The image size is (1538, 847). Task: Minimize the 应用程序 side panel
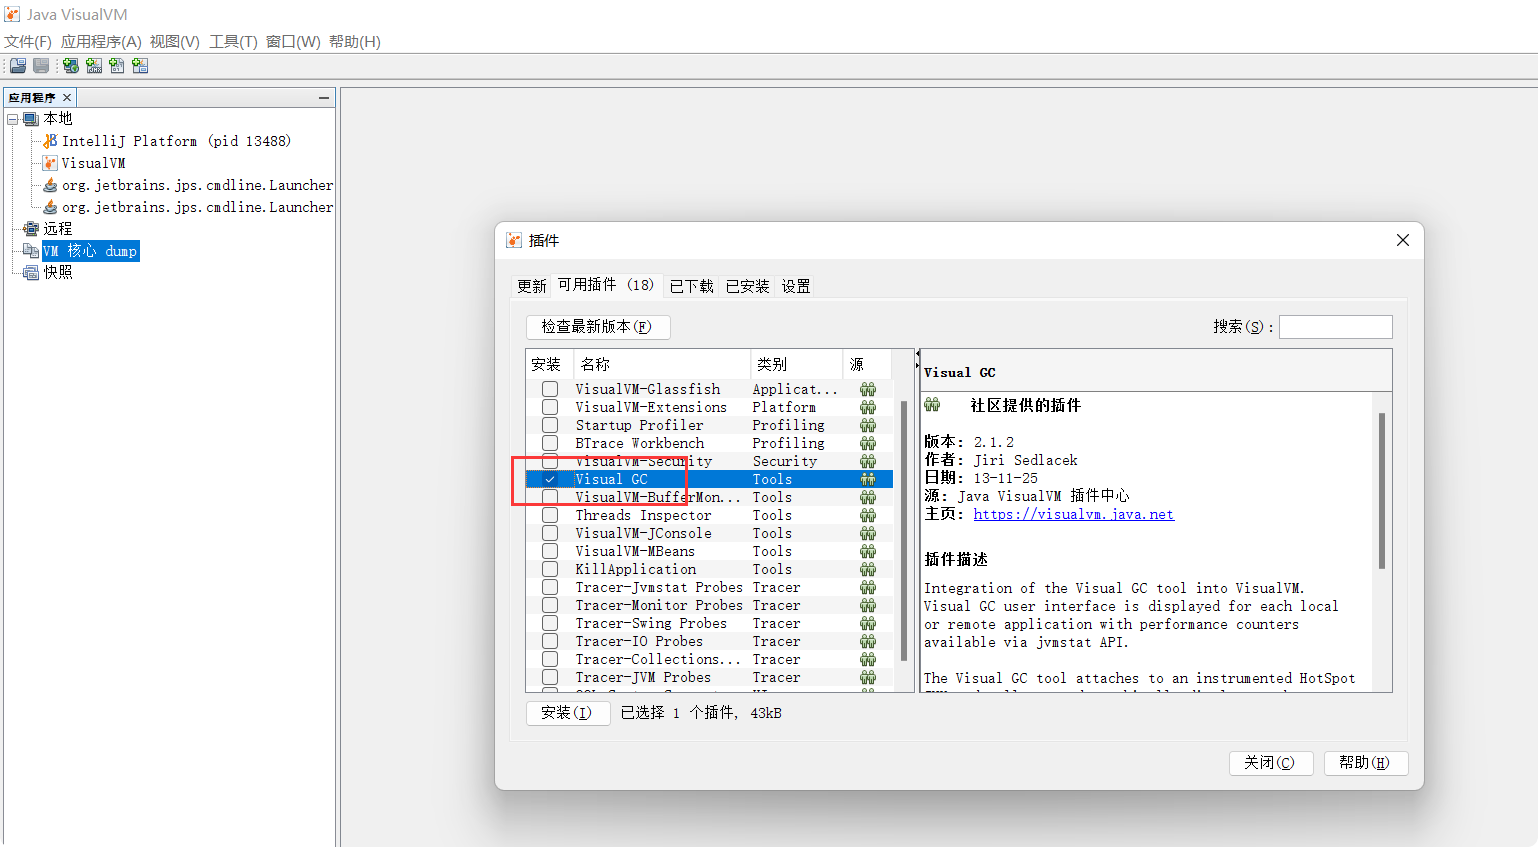point(324,98)
